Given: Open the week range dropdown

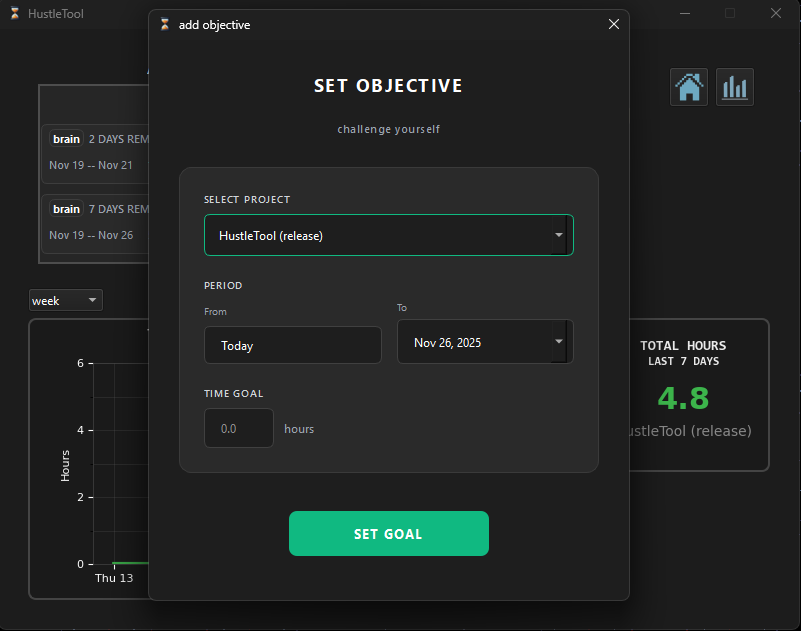Looking at the screenshot, I should coord(66,300).
